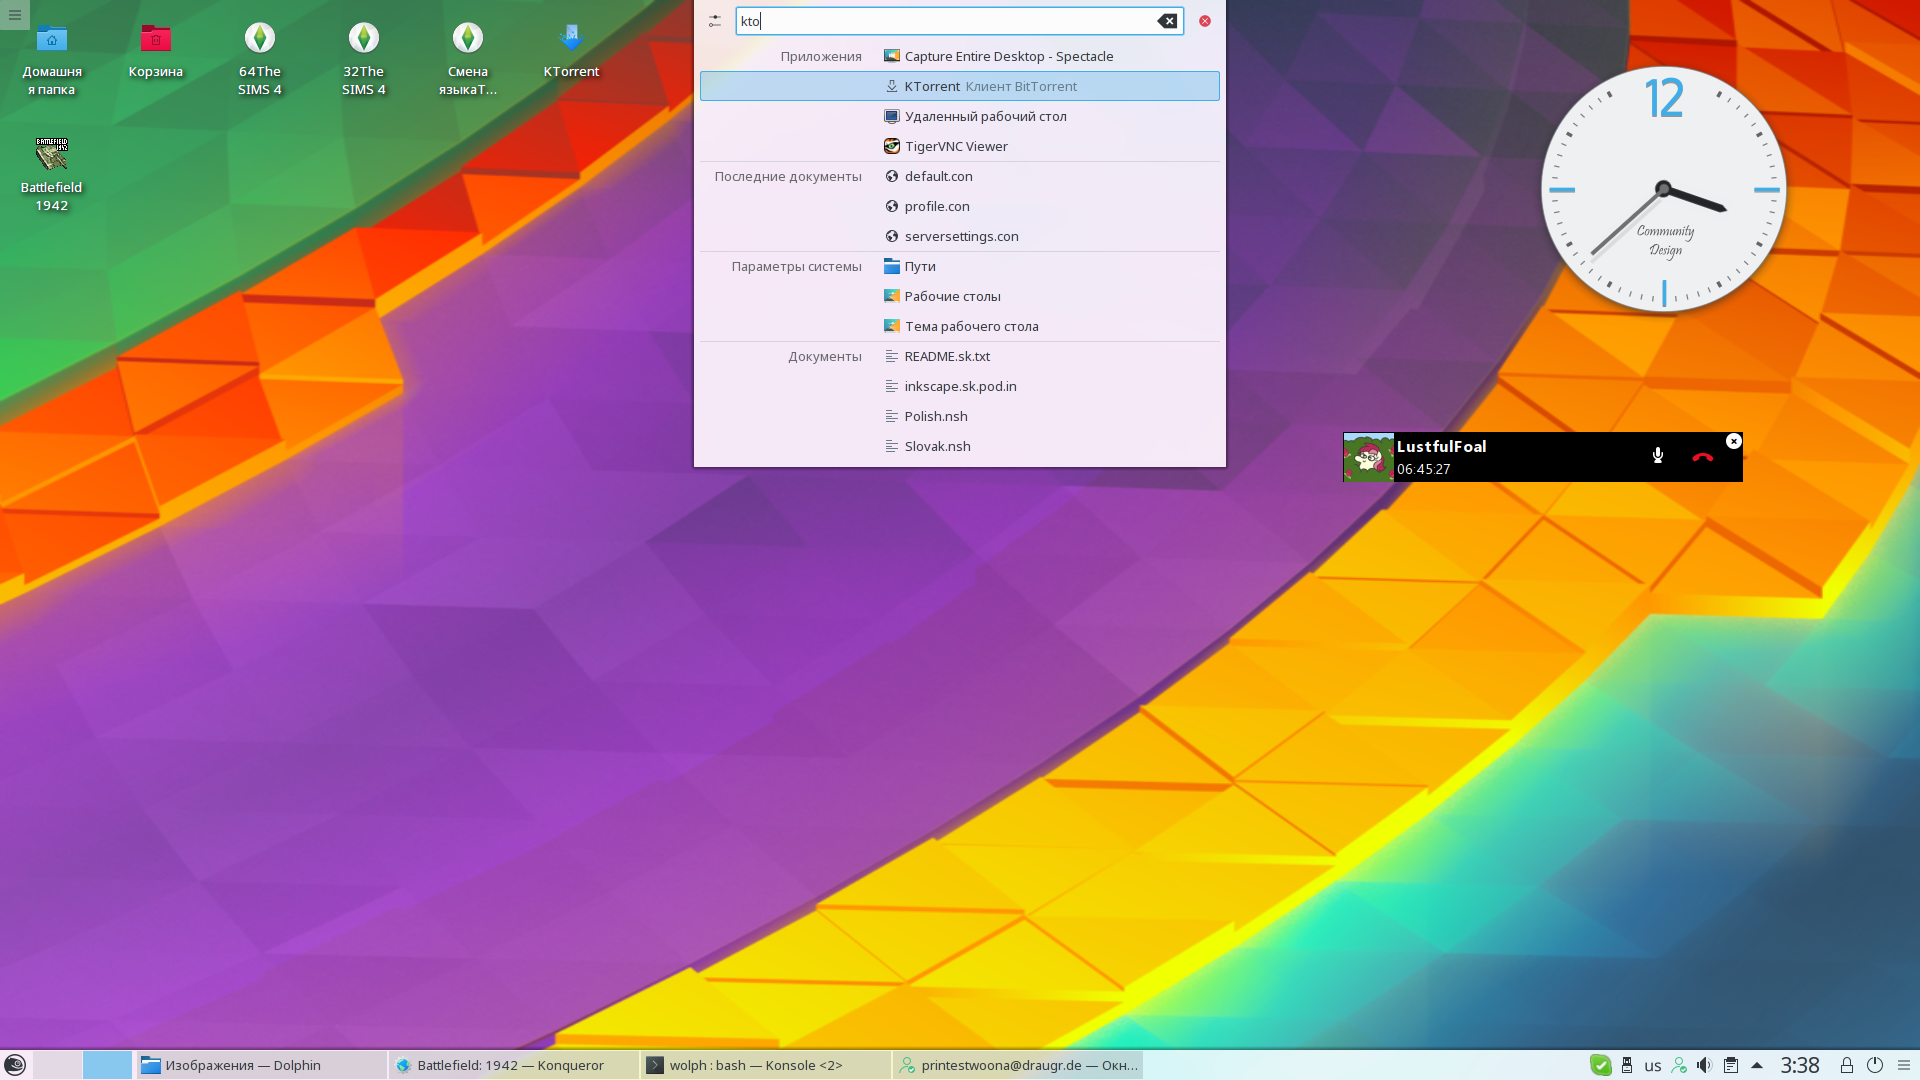Select the KTorrent desktop shortcut icon
Image resolution: width=1920 pixels, height=1080 pixels.
571,52
